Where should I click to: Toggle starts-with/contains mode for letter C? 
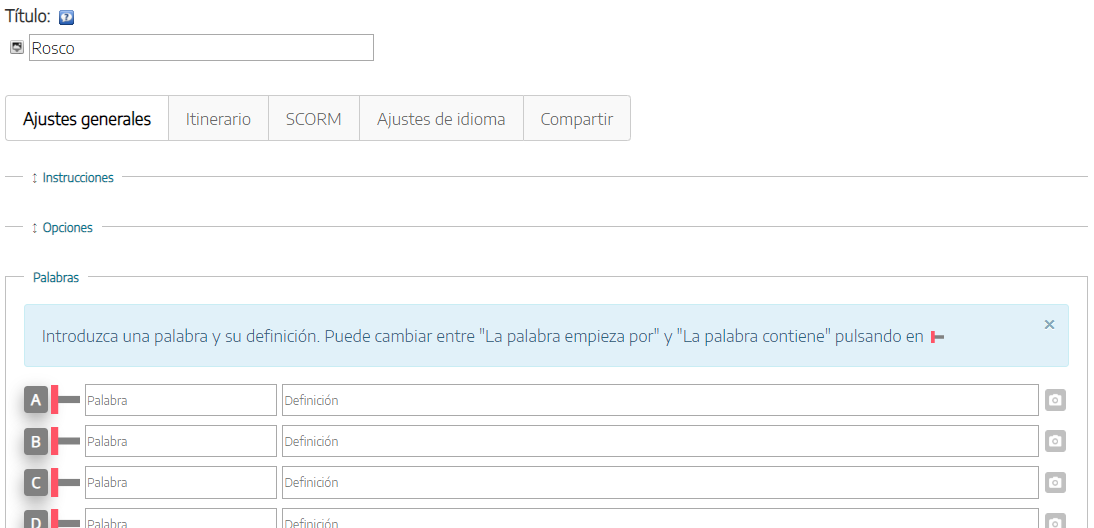[66, 482]
